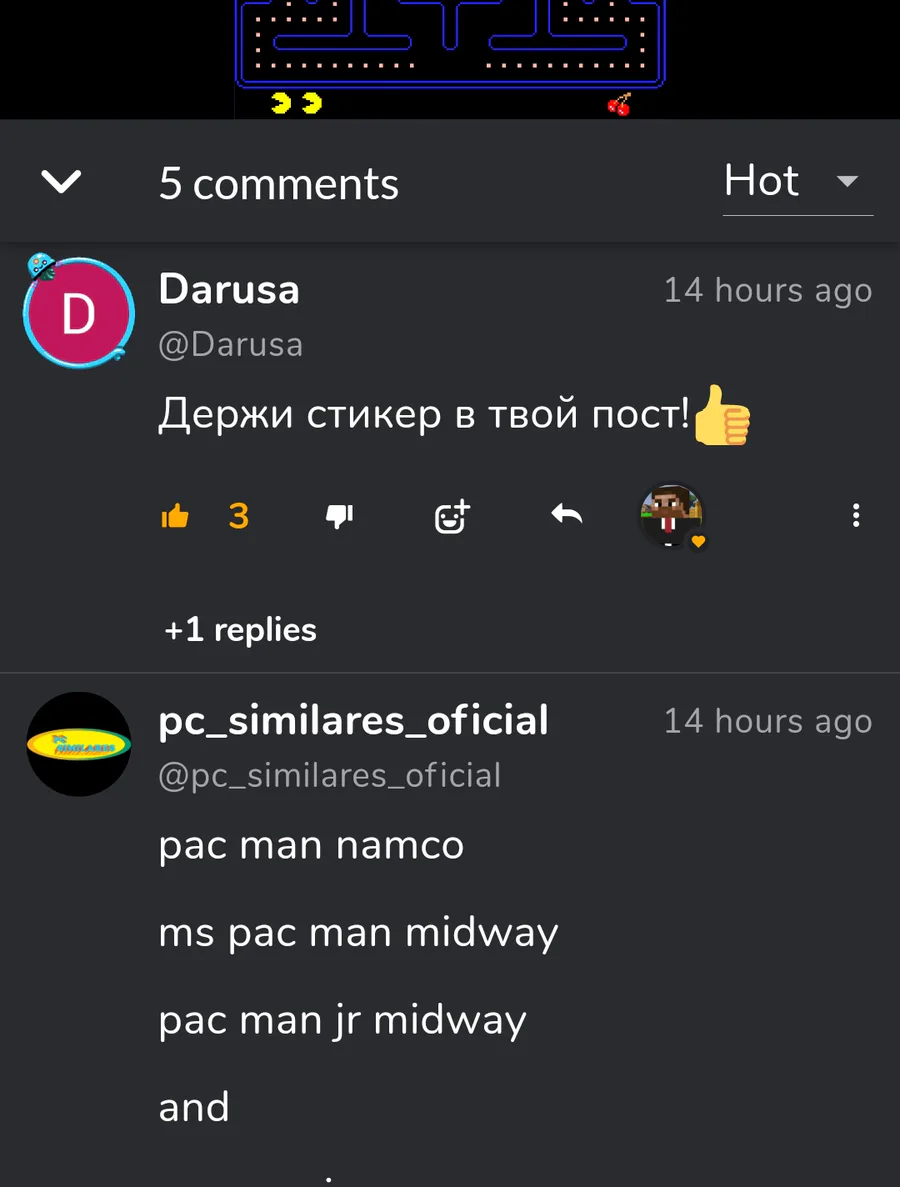The height and width of the screenshot is (1187, 900).
Task: Open pc_similares_oficial profile avatar
Action: (79, 744)
